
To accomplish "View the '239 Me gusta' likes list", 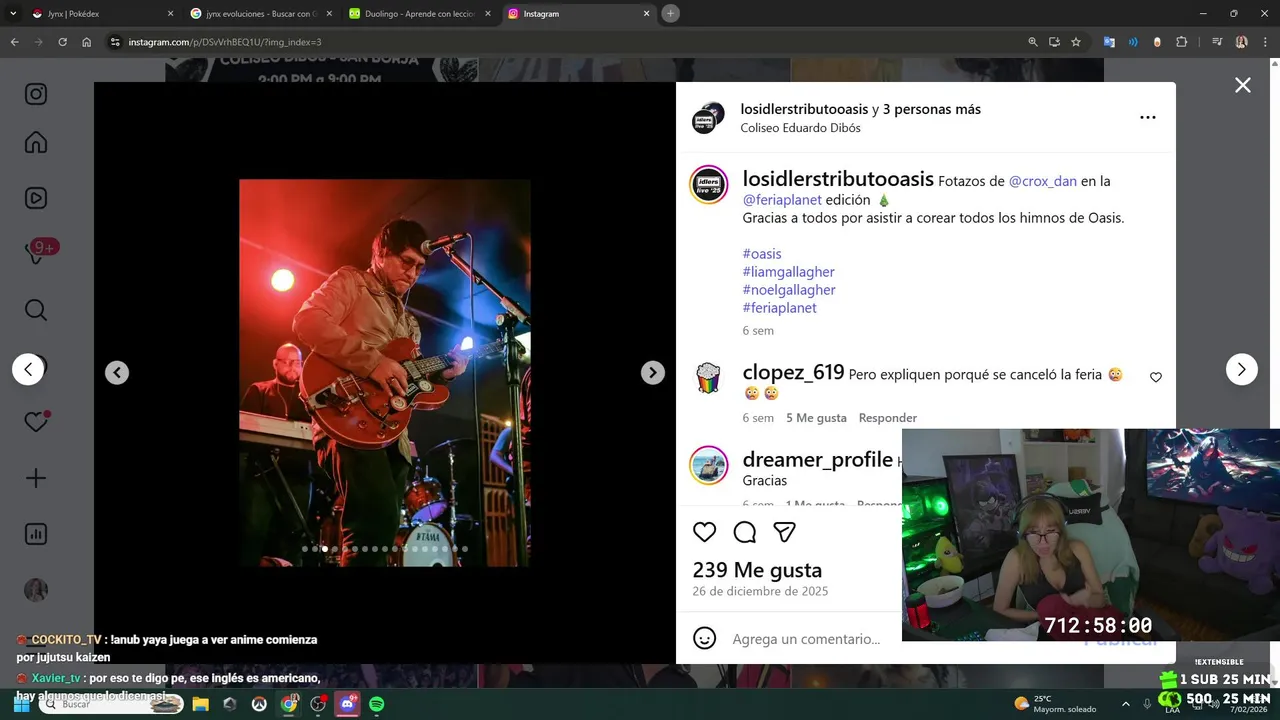I will 757,570.
